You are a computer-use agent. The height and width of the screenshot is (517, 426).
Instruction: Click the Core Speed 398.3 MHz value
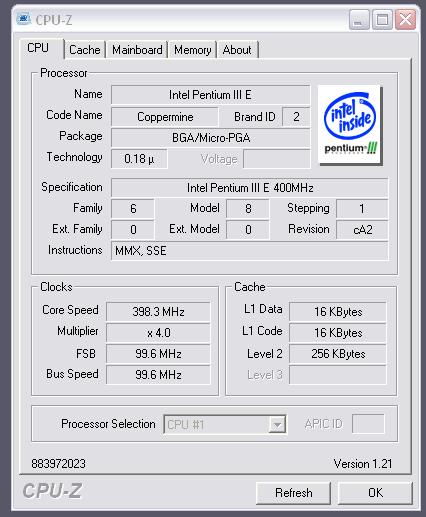click(x=158, y=312)
